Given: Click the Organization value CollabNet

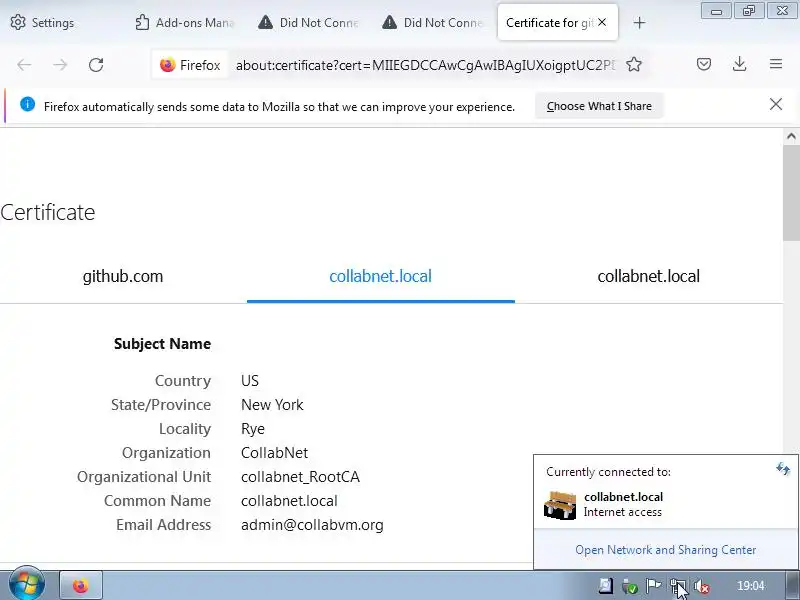Looking at the screenshot, I should pyautogui.click(x=274, y=453).
